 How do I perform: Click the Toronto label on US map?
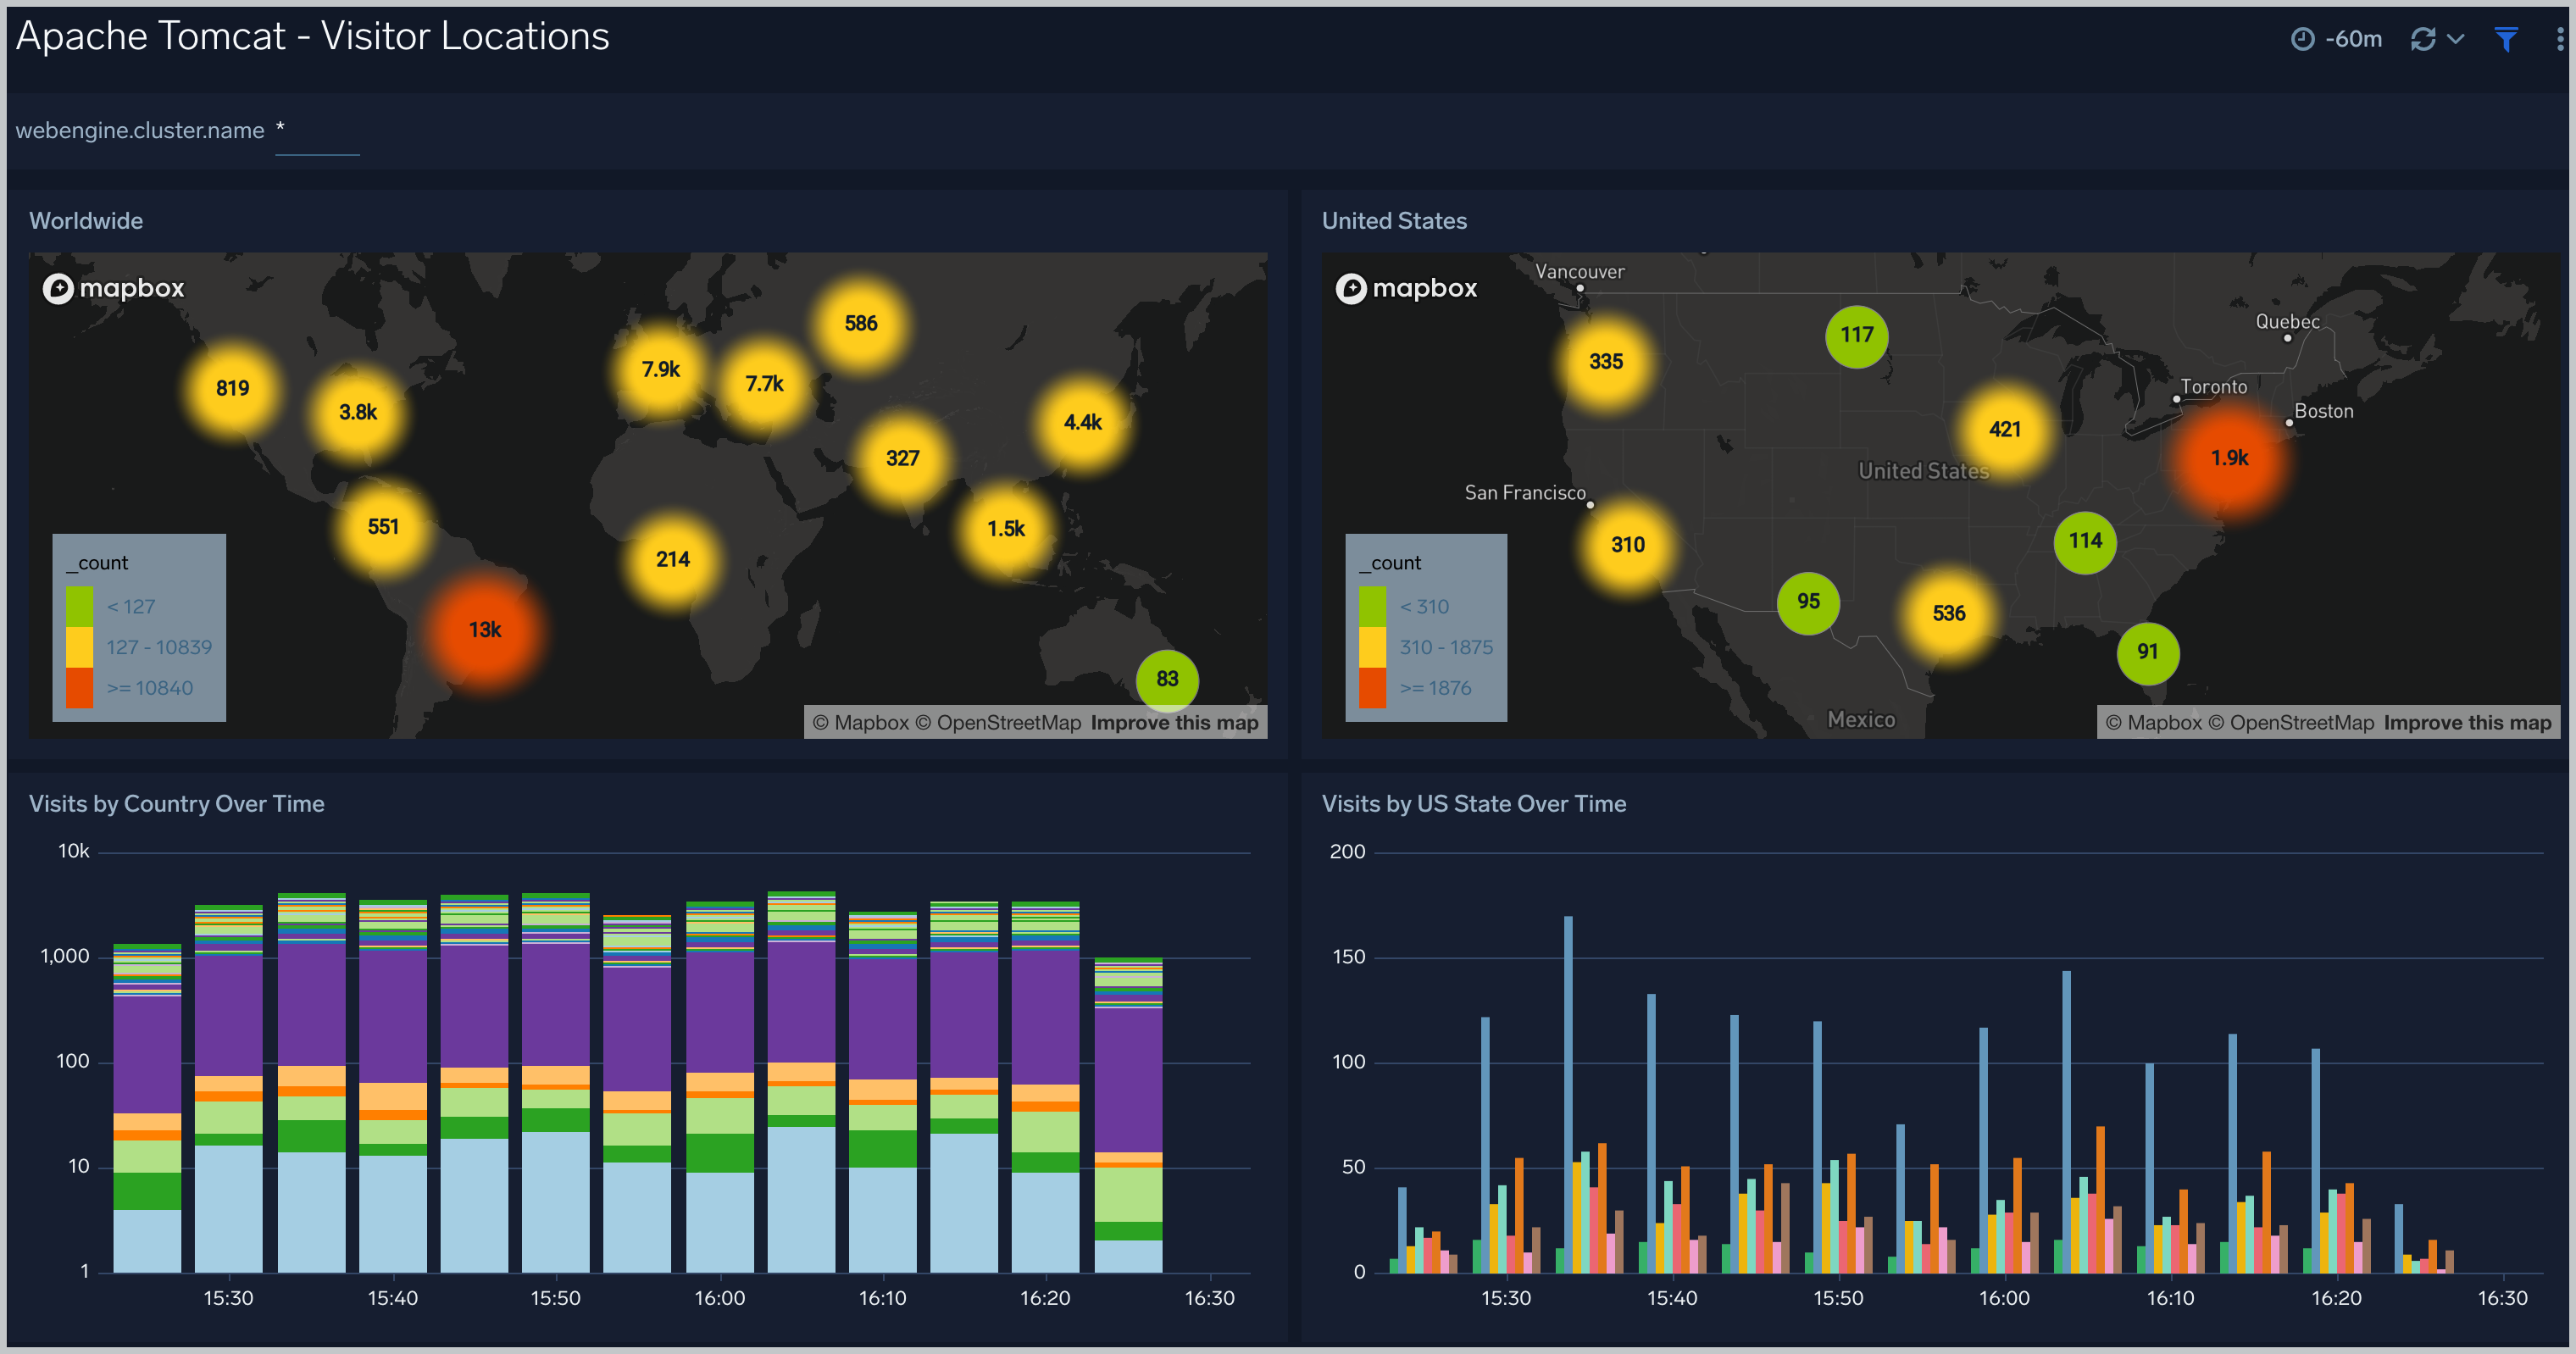2213,387
